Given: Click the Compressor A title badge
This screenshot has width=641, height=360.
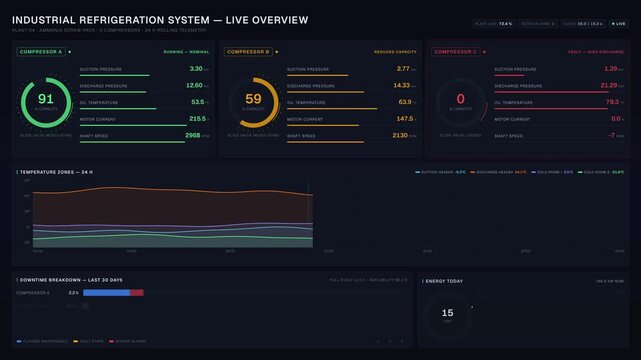Looking at the screenshot, I should [x=41, y=52].
